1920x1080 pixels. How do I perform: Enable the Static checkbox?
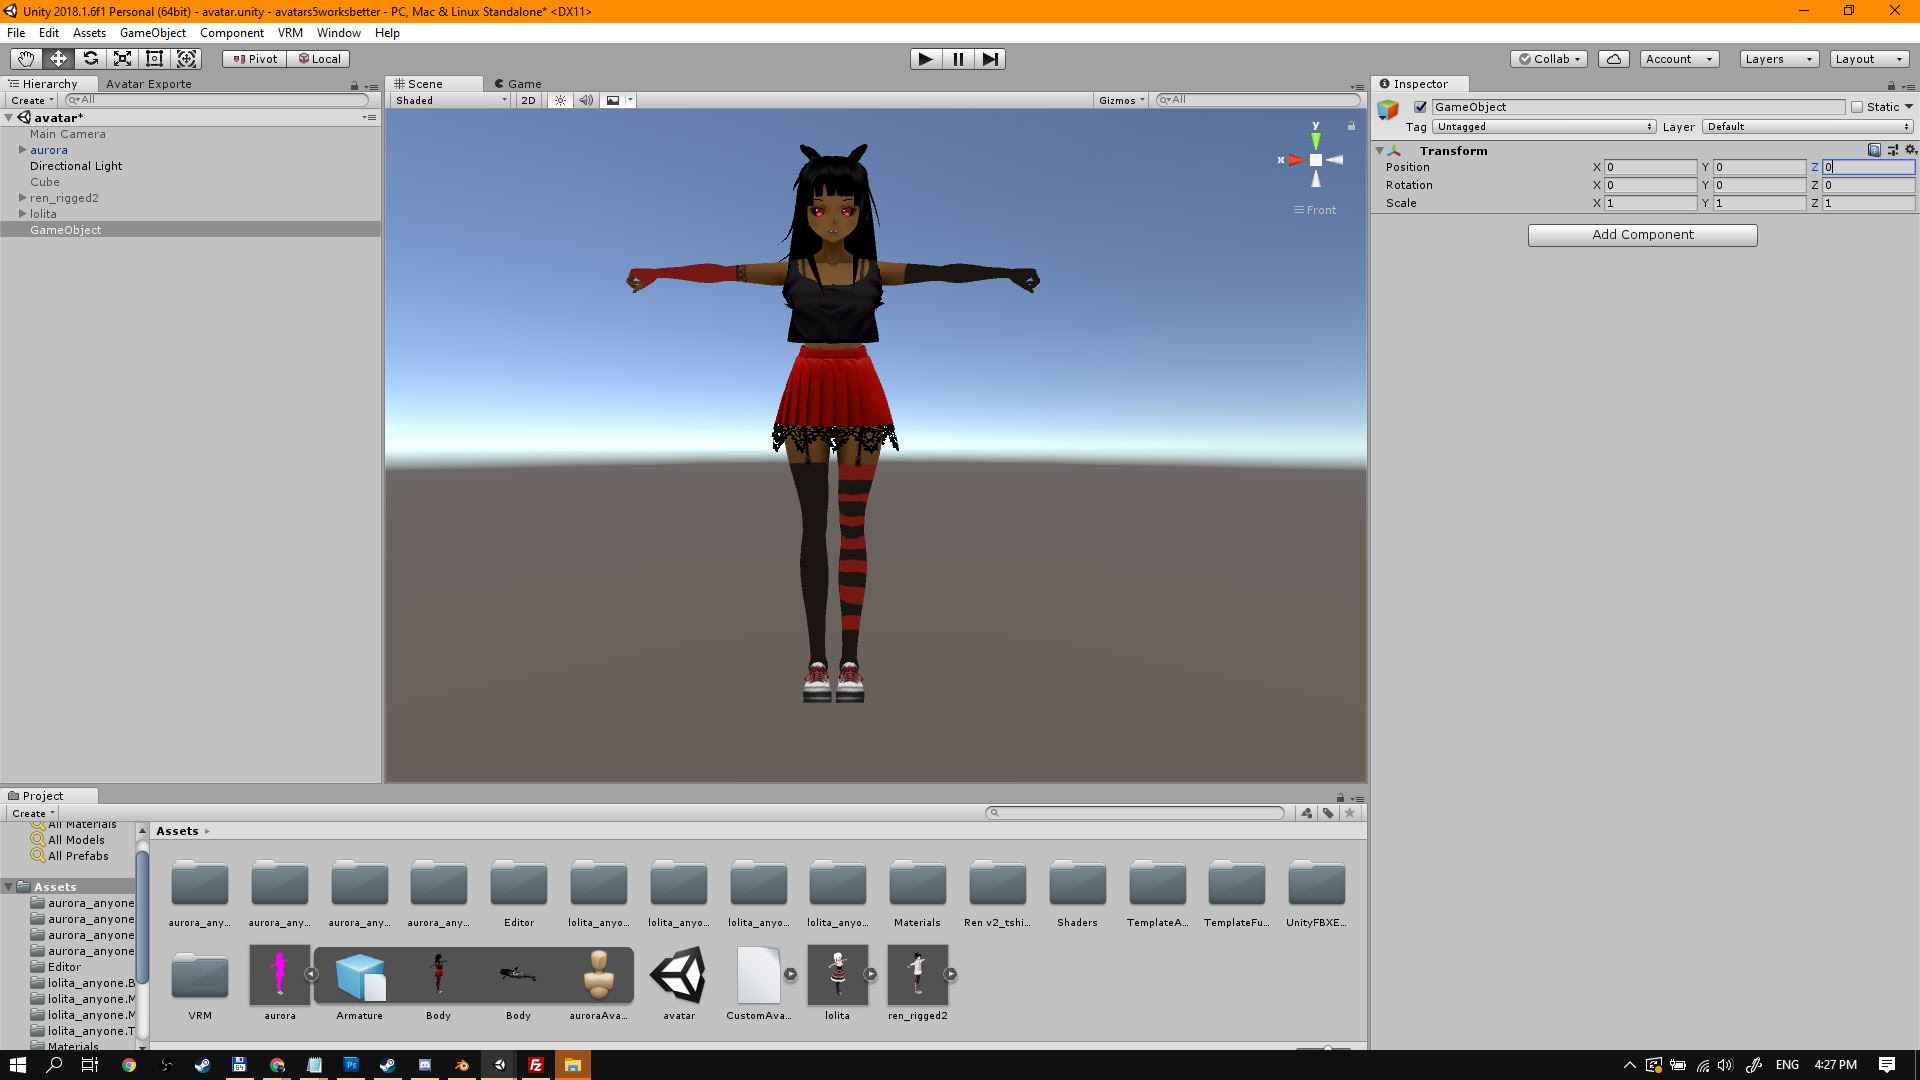click(x=1857, y=107)
